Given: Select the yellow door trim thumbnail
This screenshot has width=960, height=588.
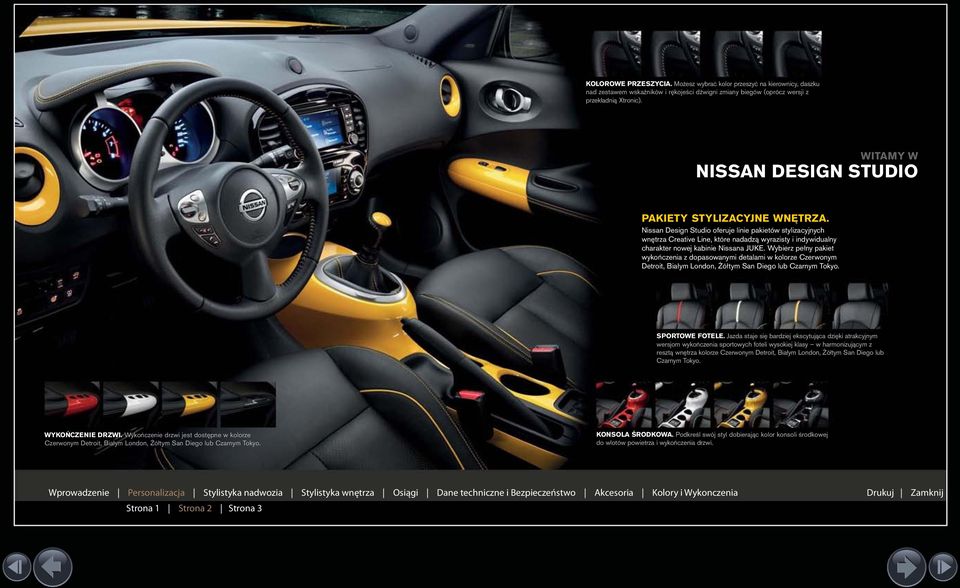Looking at the screenshot, I should coord(189,404).
